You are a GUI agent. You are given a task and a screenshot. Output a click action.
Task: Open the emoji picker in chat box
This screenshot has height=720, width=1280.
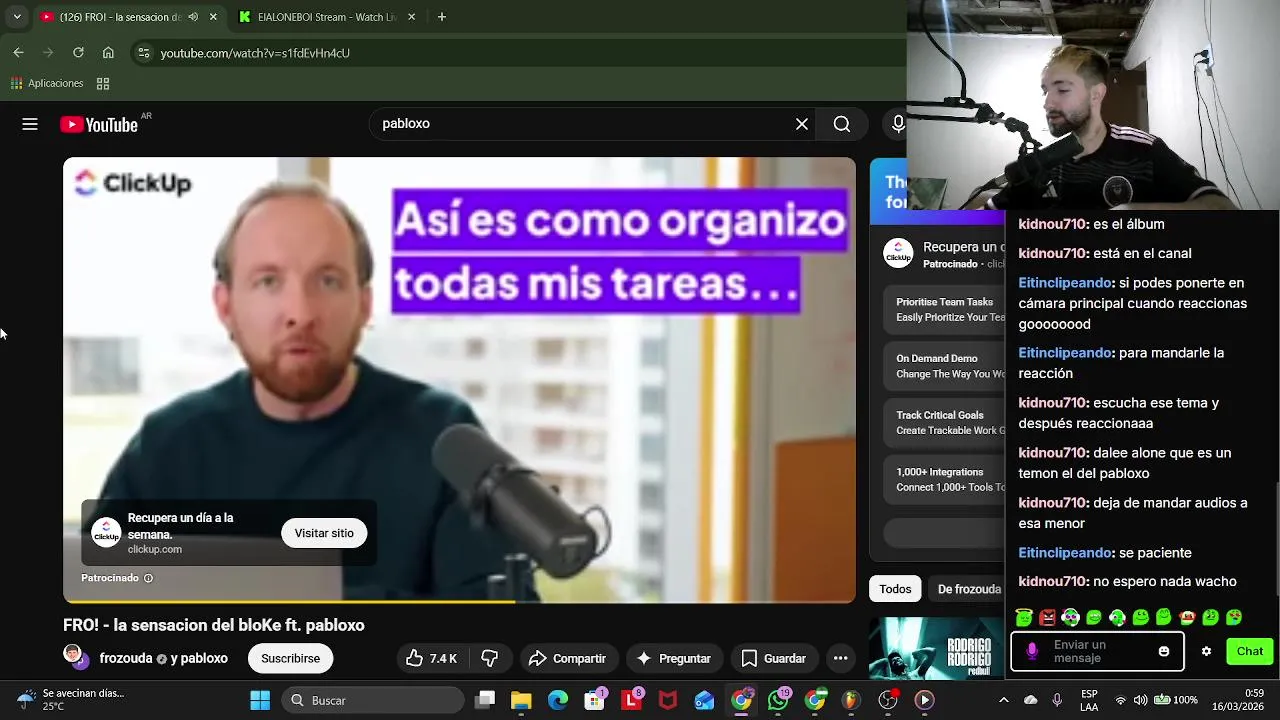[x=1164, y=652]
